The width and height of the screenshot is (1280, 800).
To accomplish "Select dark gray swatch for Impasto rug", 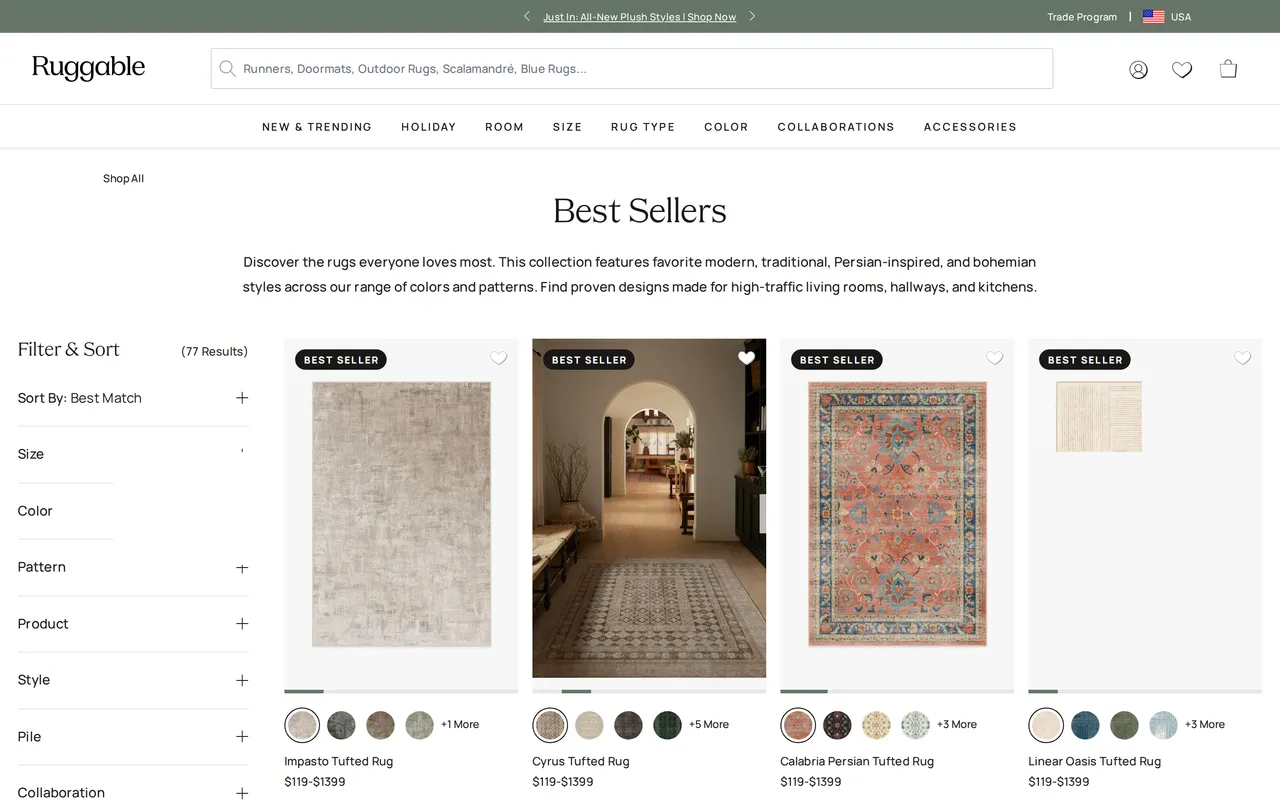I will 341,725.
